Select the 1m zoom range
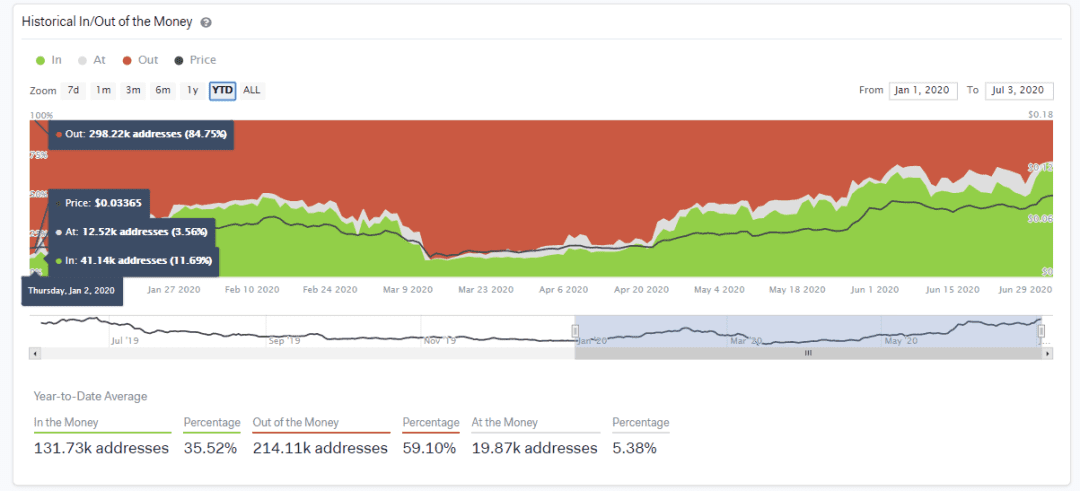The height and width of the screenshot is (491, 1080). [103, 90]
